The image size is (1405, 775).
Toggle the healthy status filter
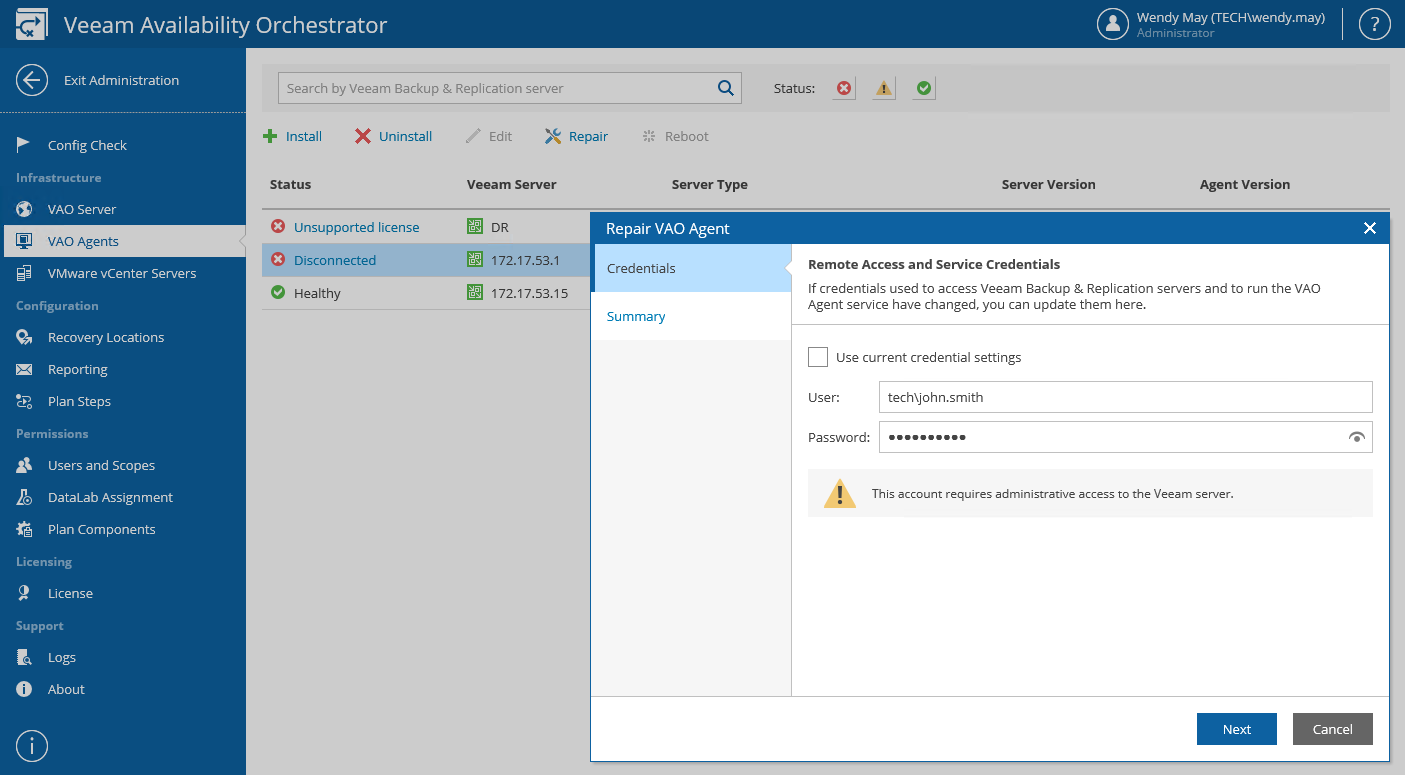point(924,88)
